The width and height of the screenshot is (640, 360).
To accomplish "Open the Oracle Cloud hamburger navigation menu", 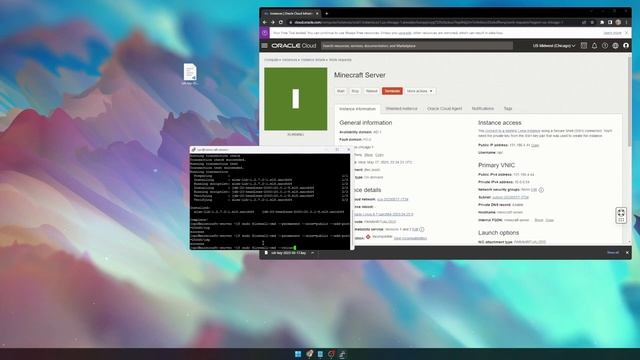I will pos(264,46).
